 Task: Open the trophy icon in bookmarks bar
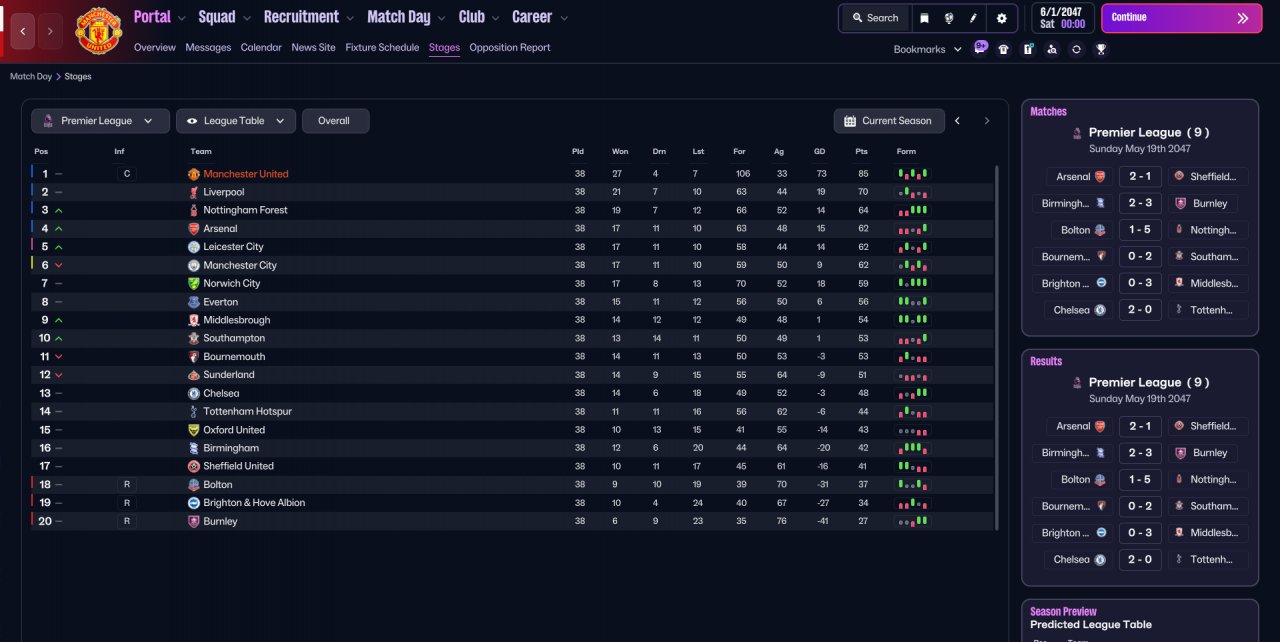click(1101, 49)
